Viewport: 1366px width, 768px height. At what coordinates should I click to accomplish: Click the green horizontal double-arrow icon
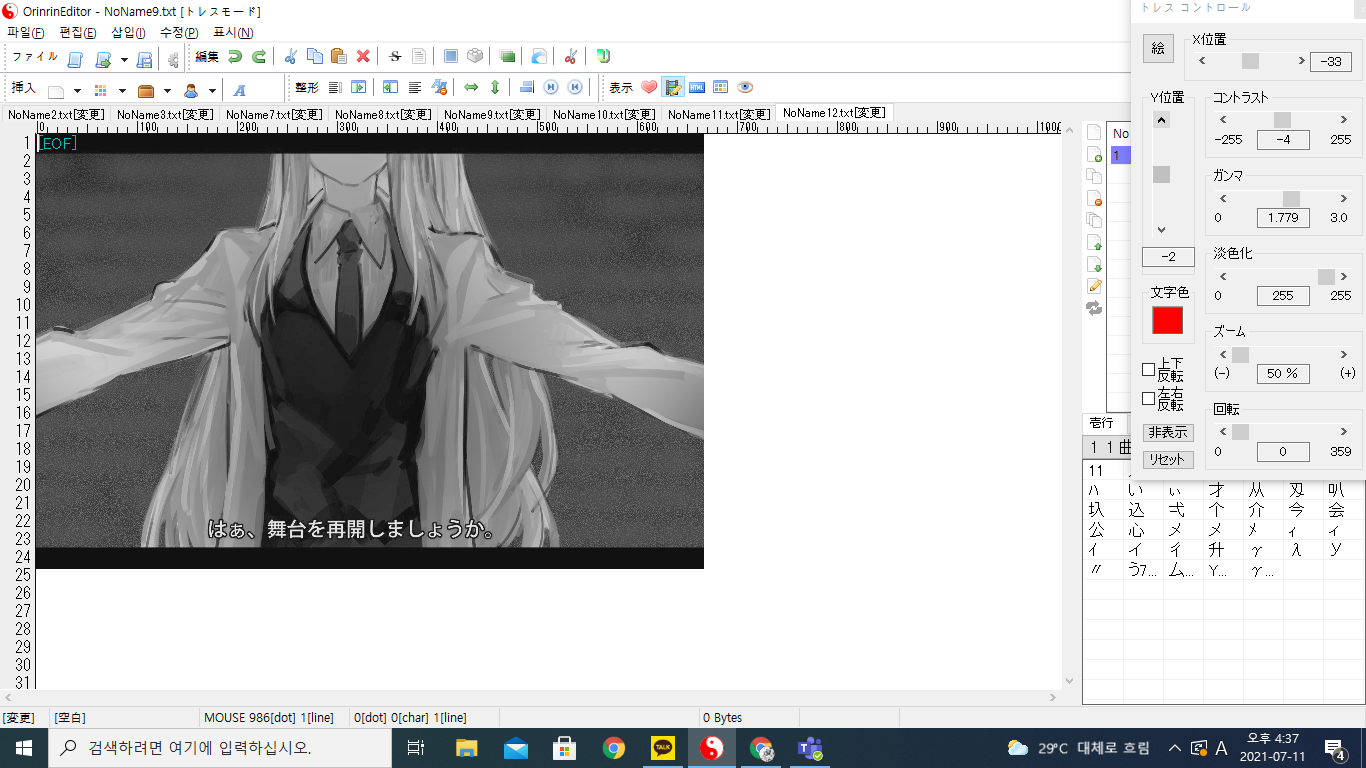tap(471, 88)
